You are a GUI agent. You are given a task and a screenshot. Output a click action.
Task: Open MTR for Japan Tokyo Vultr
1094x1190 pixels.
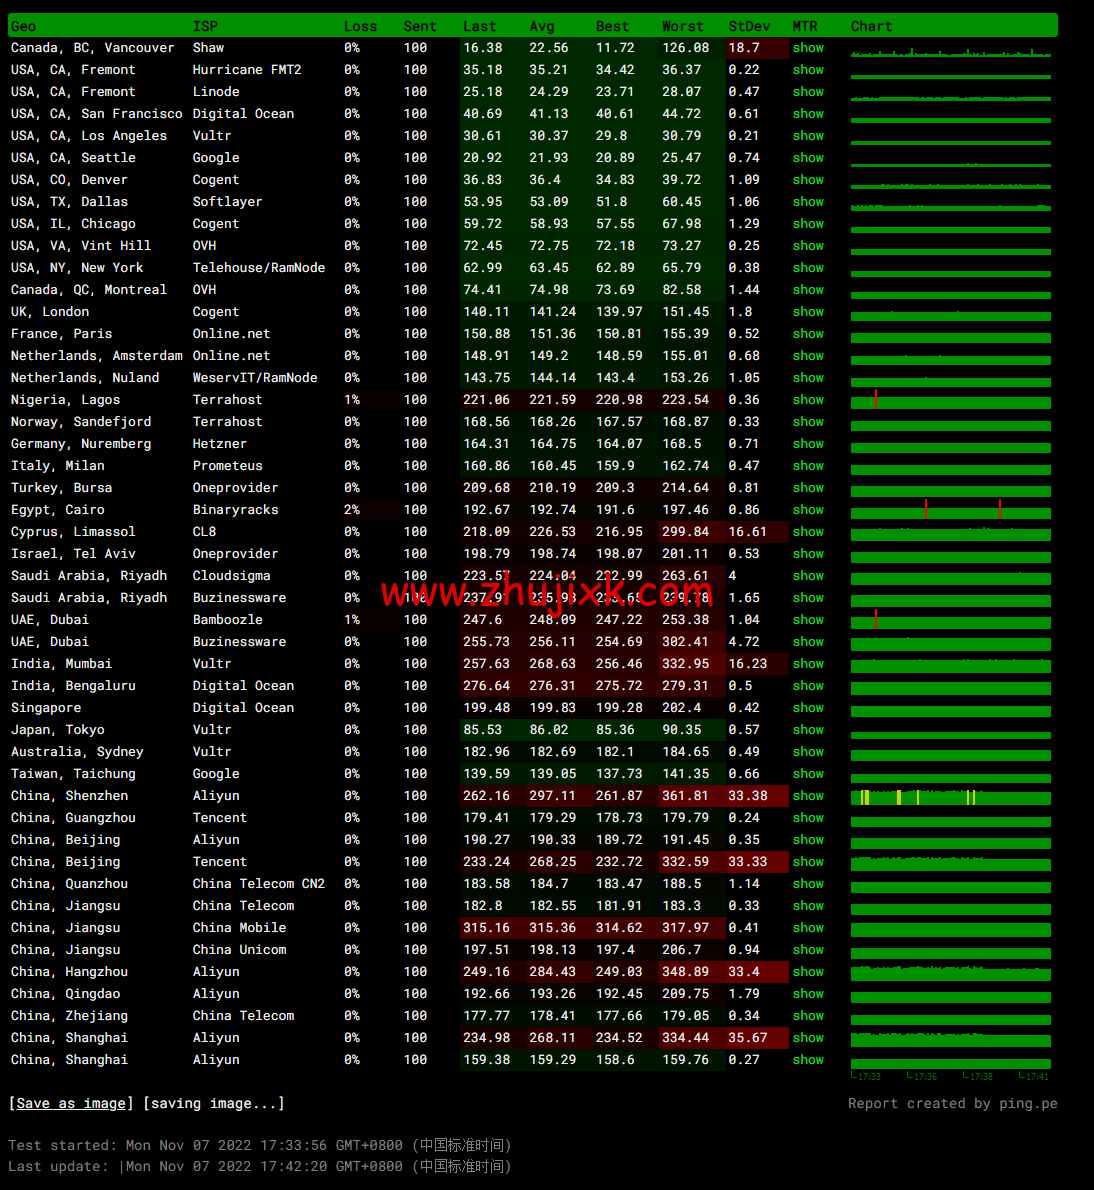808,730
